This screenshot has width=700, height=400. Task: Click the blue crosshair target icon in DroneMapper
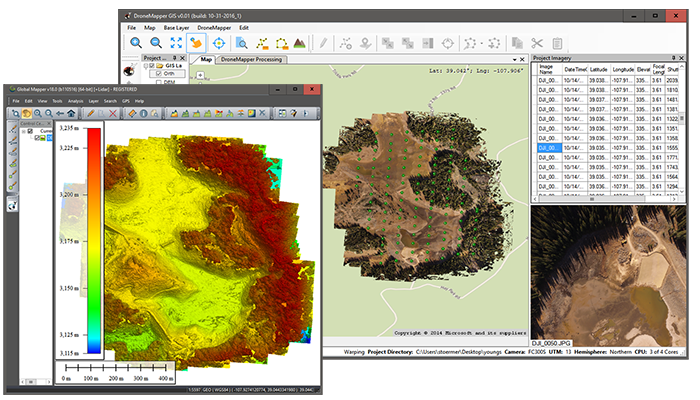[219, 43]
